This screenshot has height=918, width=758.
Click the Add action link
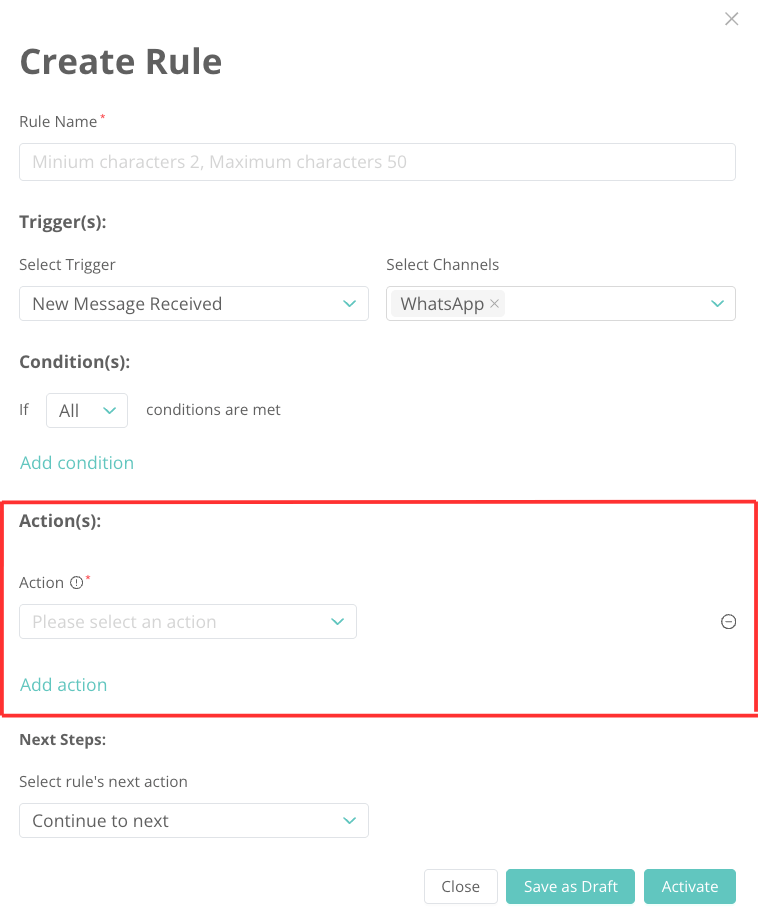pos(64,685)
